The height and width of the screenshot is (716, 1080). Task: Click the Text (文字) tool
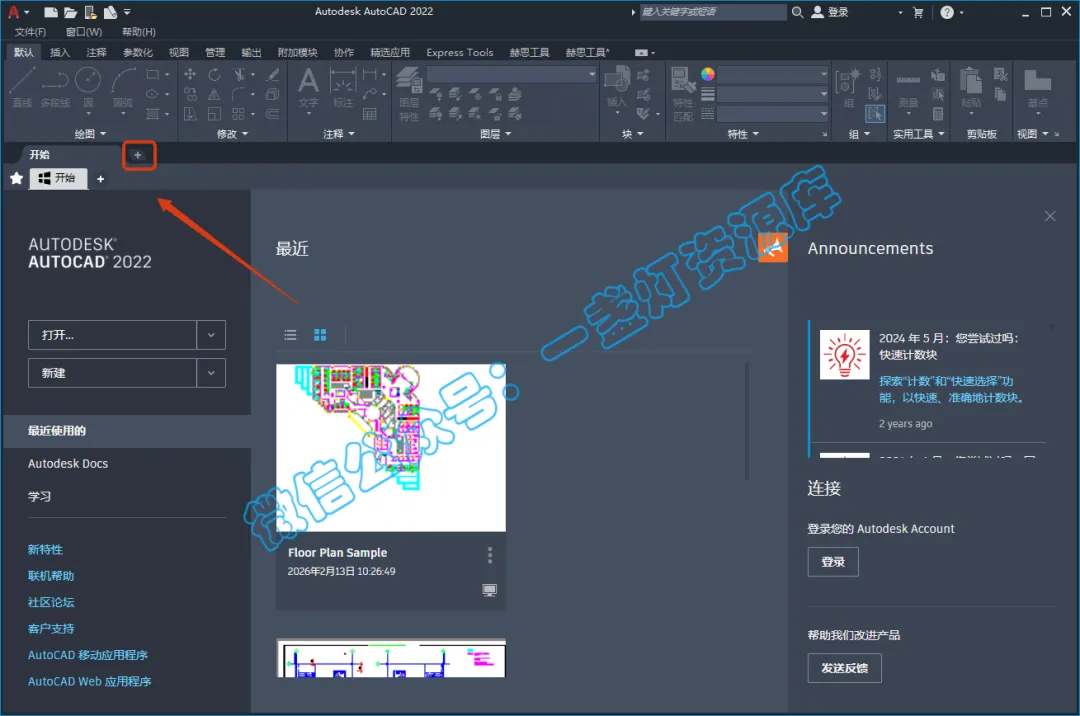pyautogui.click(x=308, y=87)
